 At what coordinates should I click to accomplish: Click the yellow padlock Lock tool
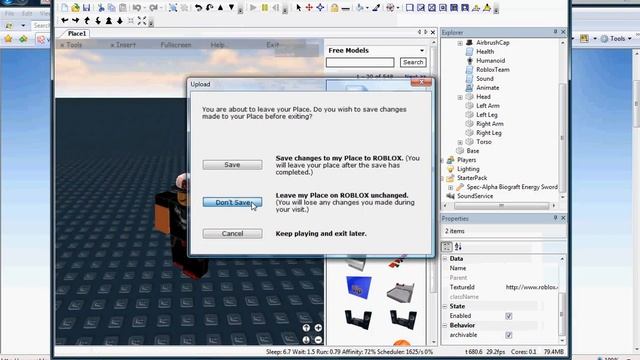334,7
